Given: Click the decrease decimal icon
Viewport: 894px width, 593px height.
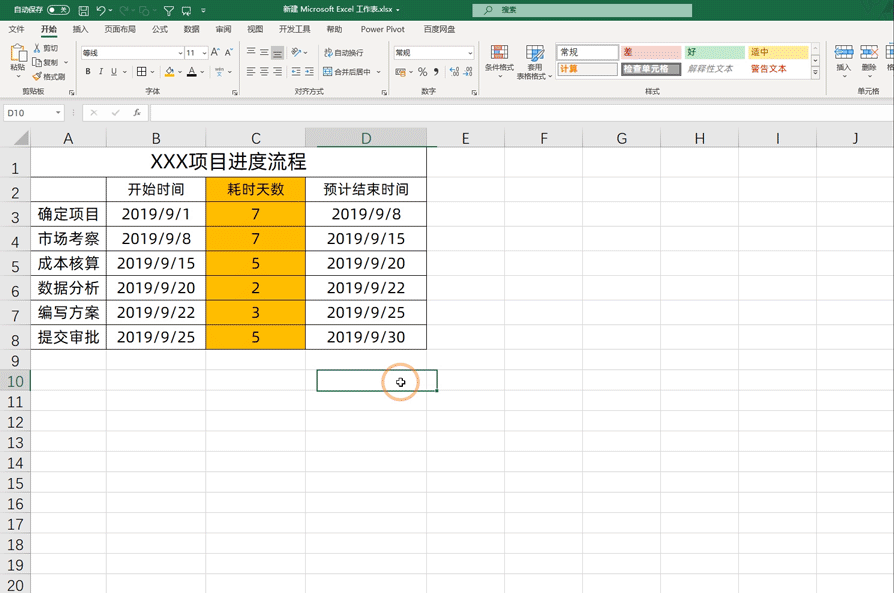Looking at the screenshot, I should (x=468, y=72).
